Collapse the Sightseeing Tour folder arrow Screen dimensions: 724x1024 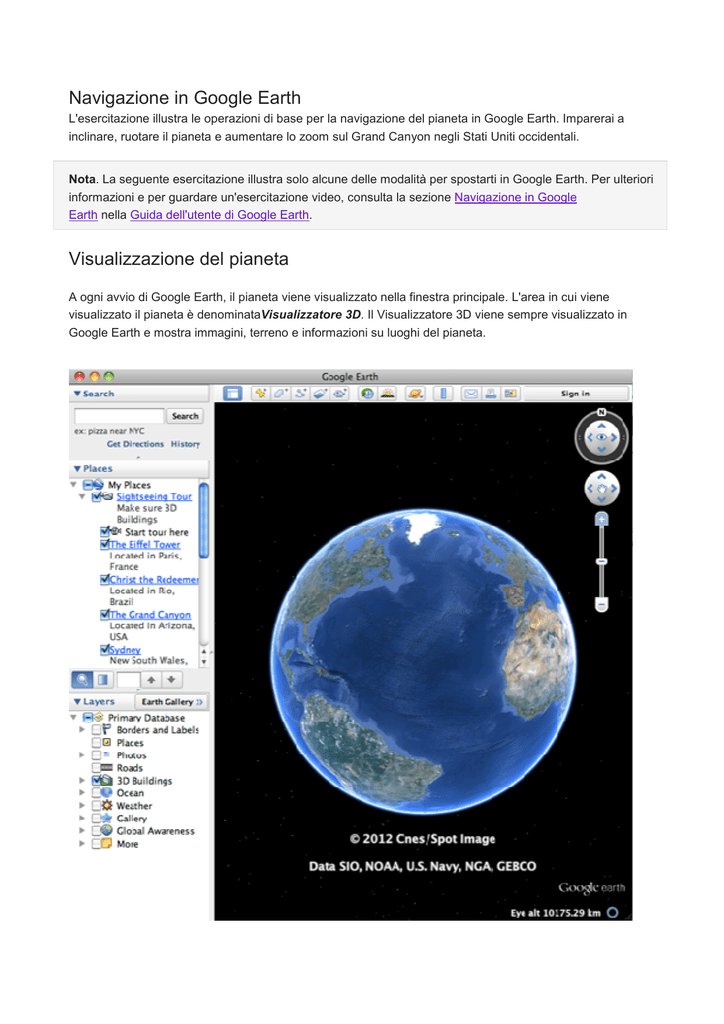tap(82, 497)
